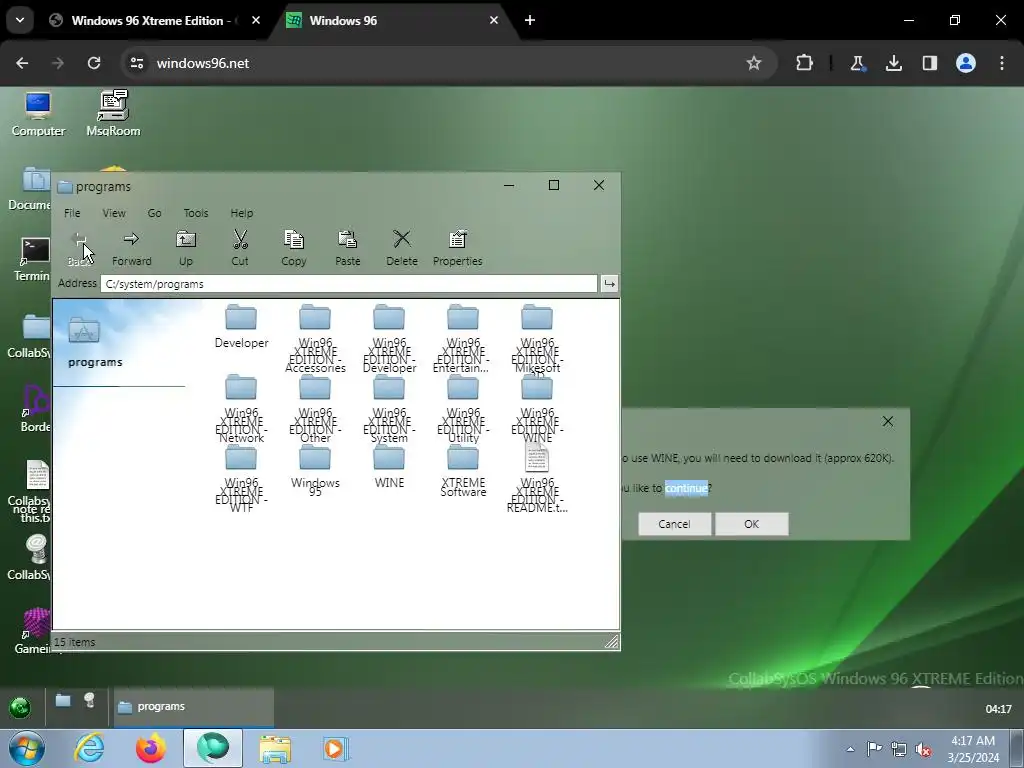
Task: Close the WINE download dialog
Action: (x=888, y=421)
